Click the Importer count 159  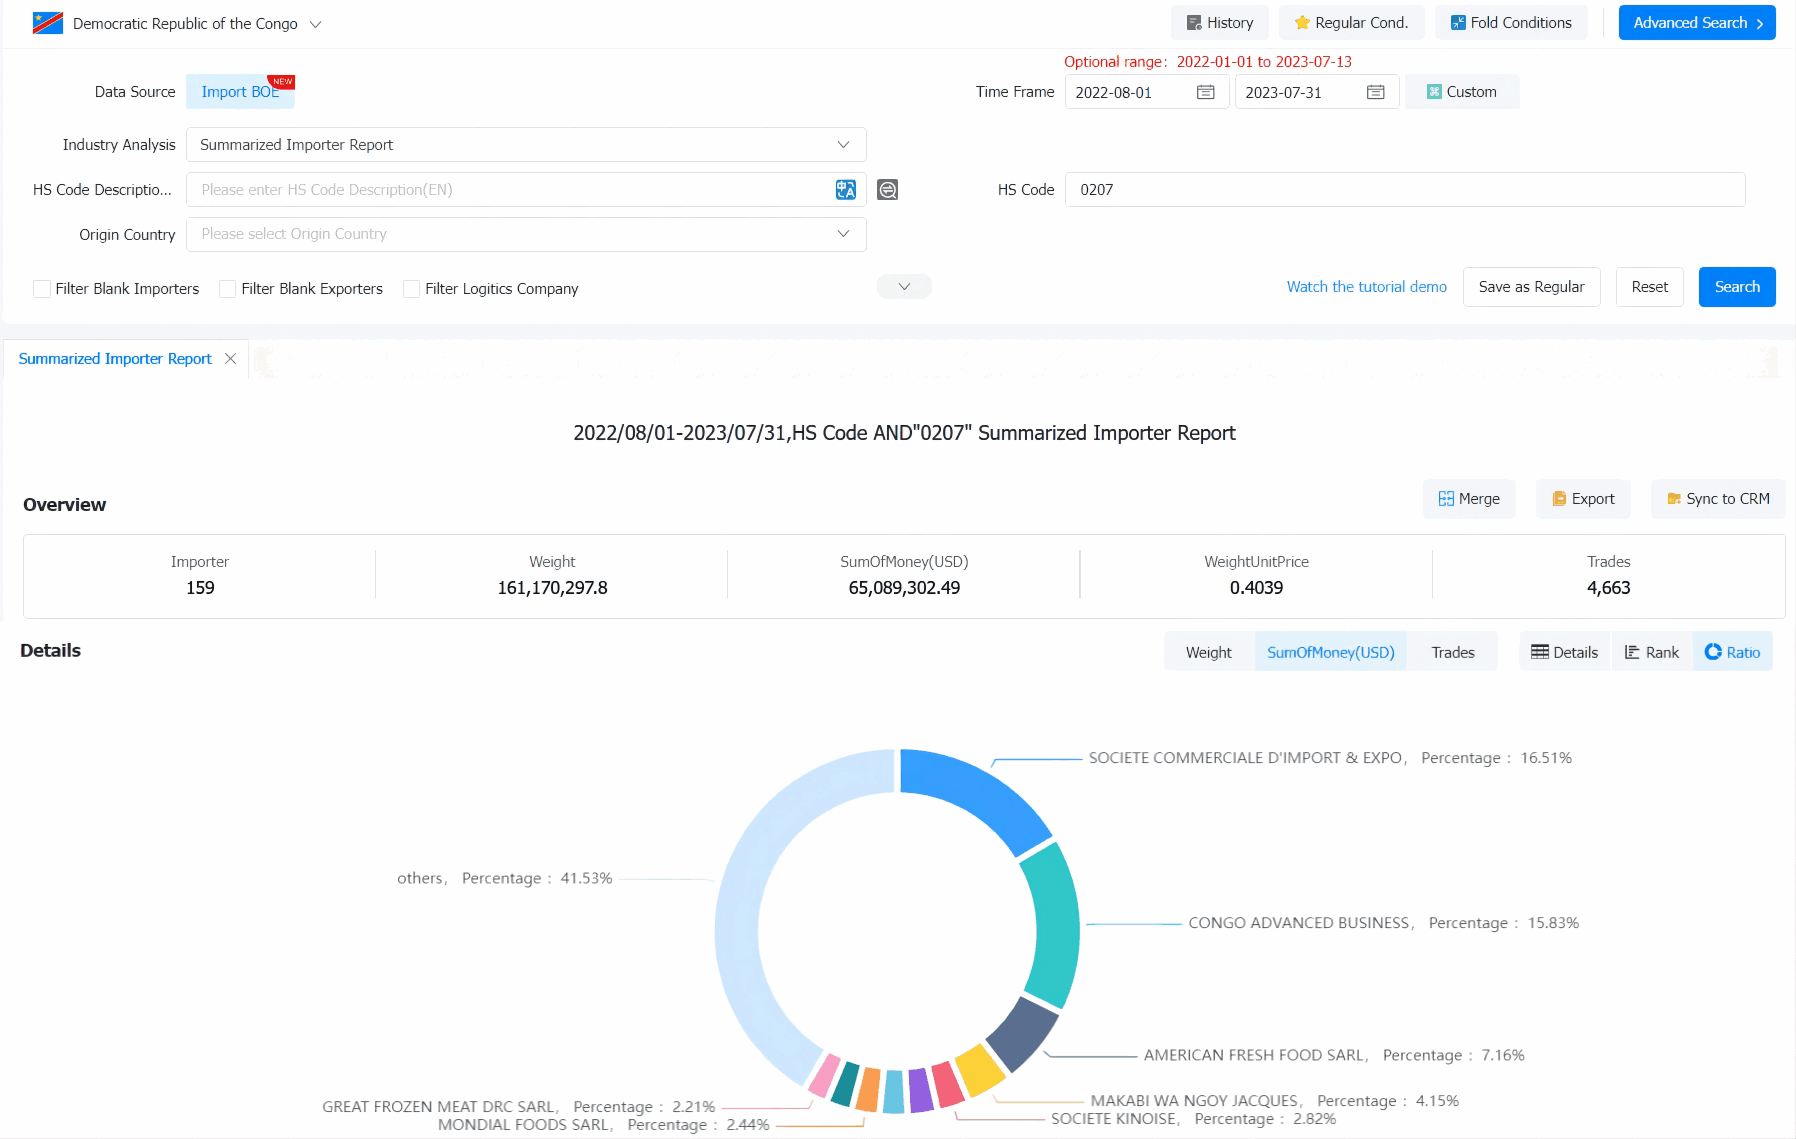point(200,588)
